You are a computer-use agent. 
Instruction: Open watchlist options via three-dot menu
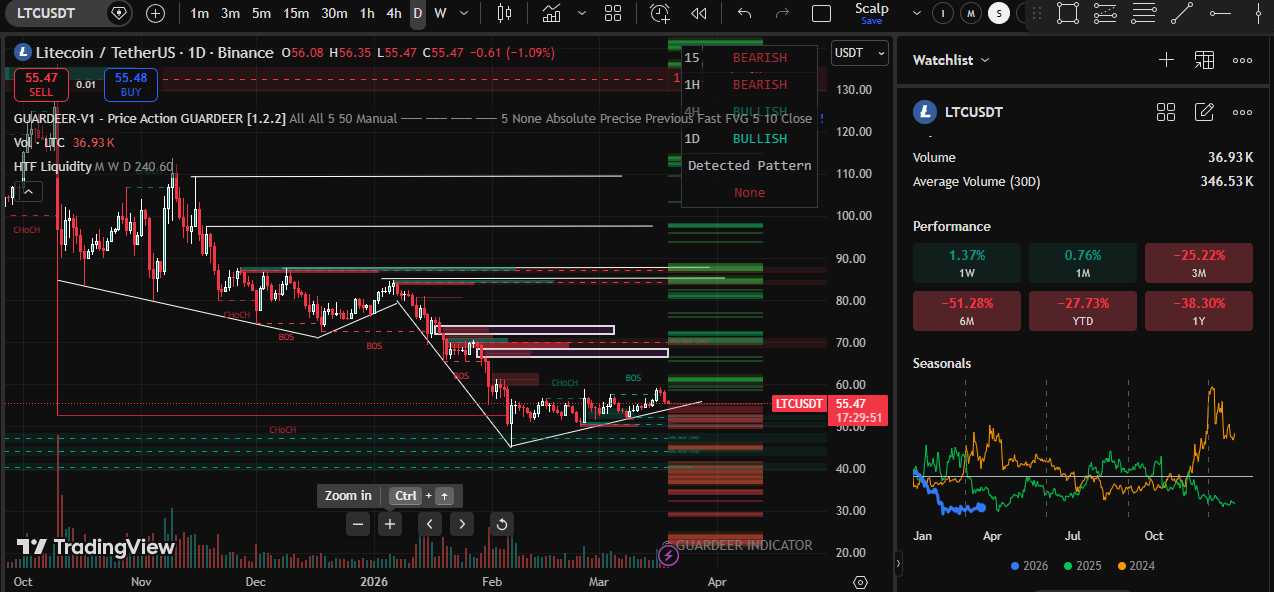point(1242,60)
